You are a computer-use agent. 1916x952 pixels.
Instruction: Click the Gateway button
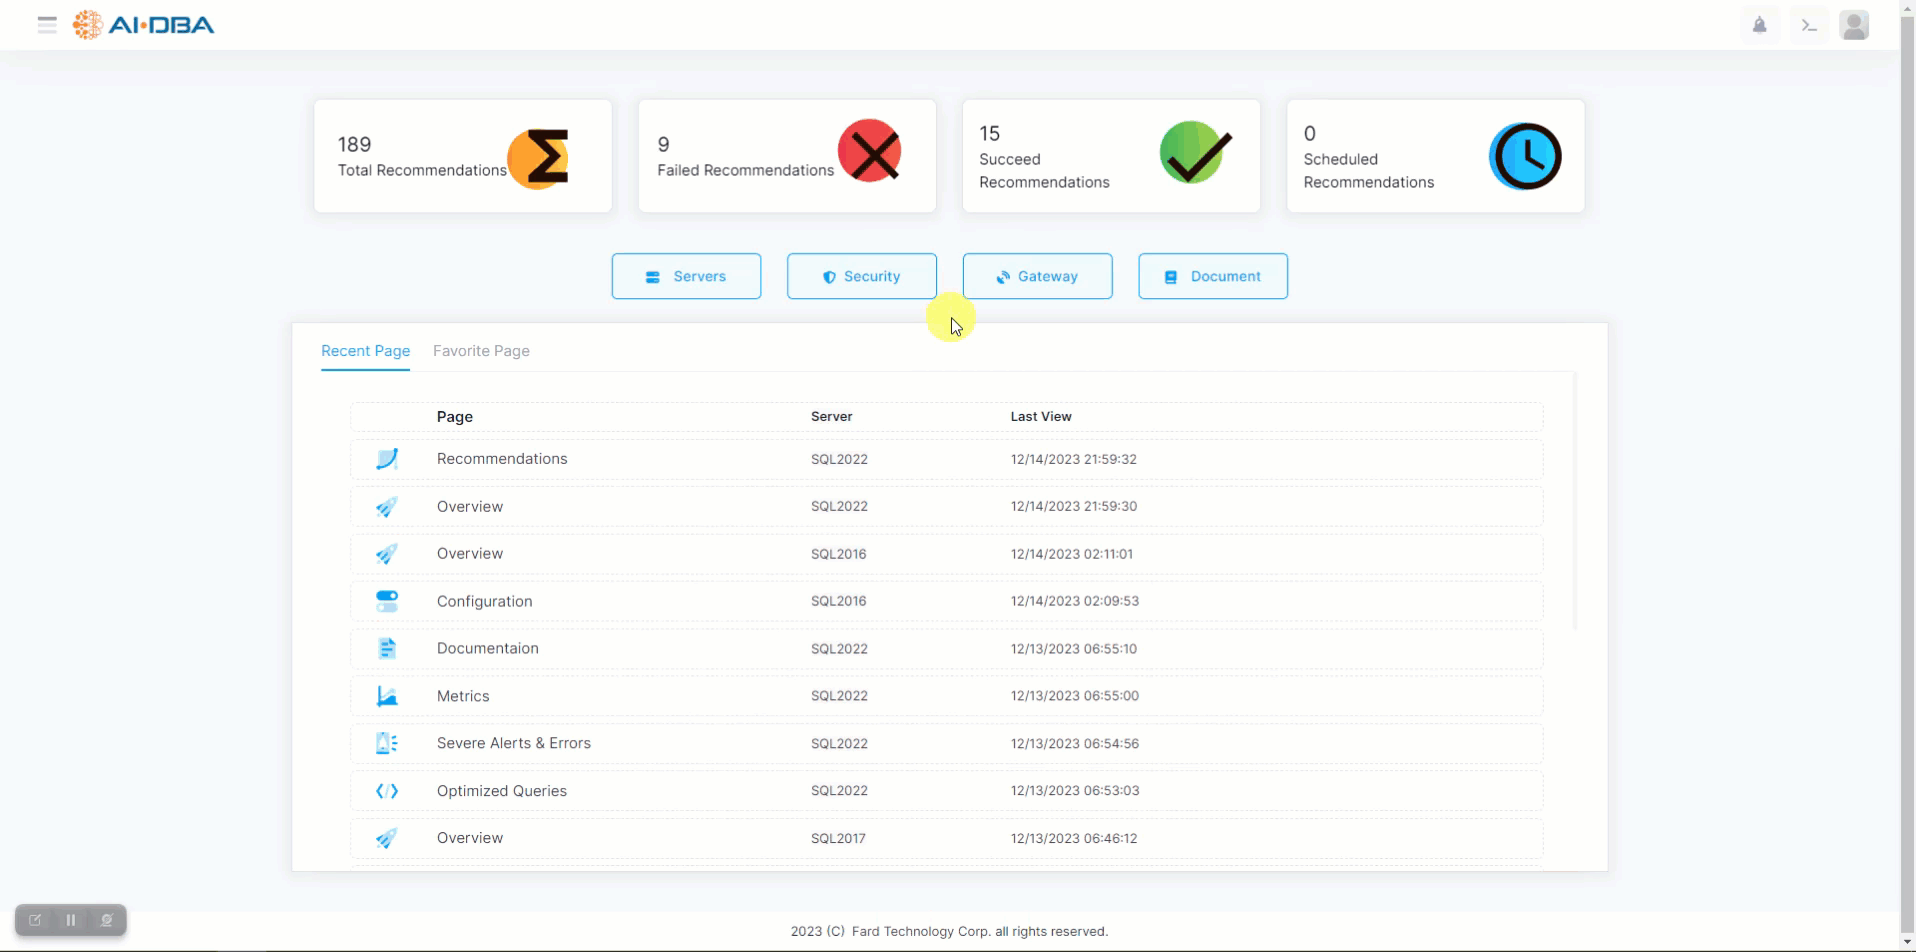pyautogui.click(x=1037, y=276)
